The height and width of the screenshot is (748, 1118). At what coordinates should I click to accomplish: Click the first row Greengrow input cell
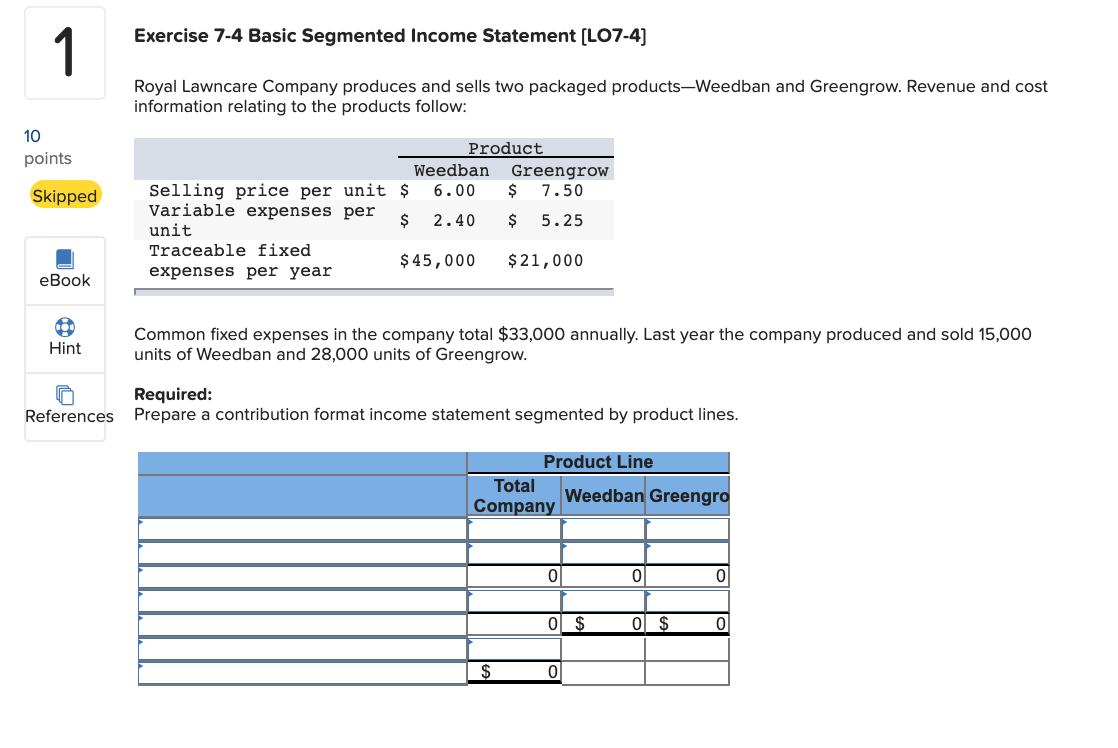point(687,528)
